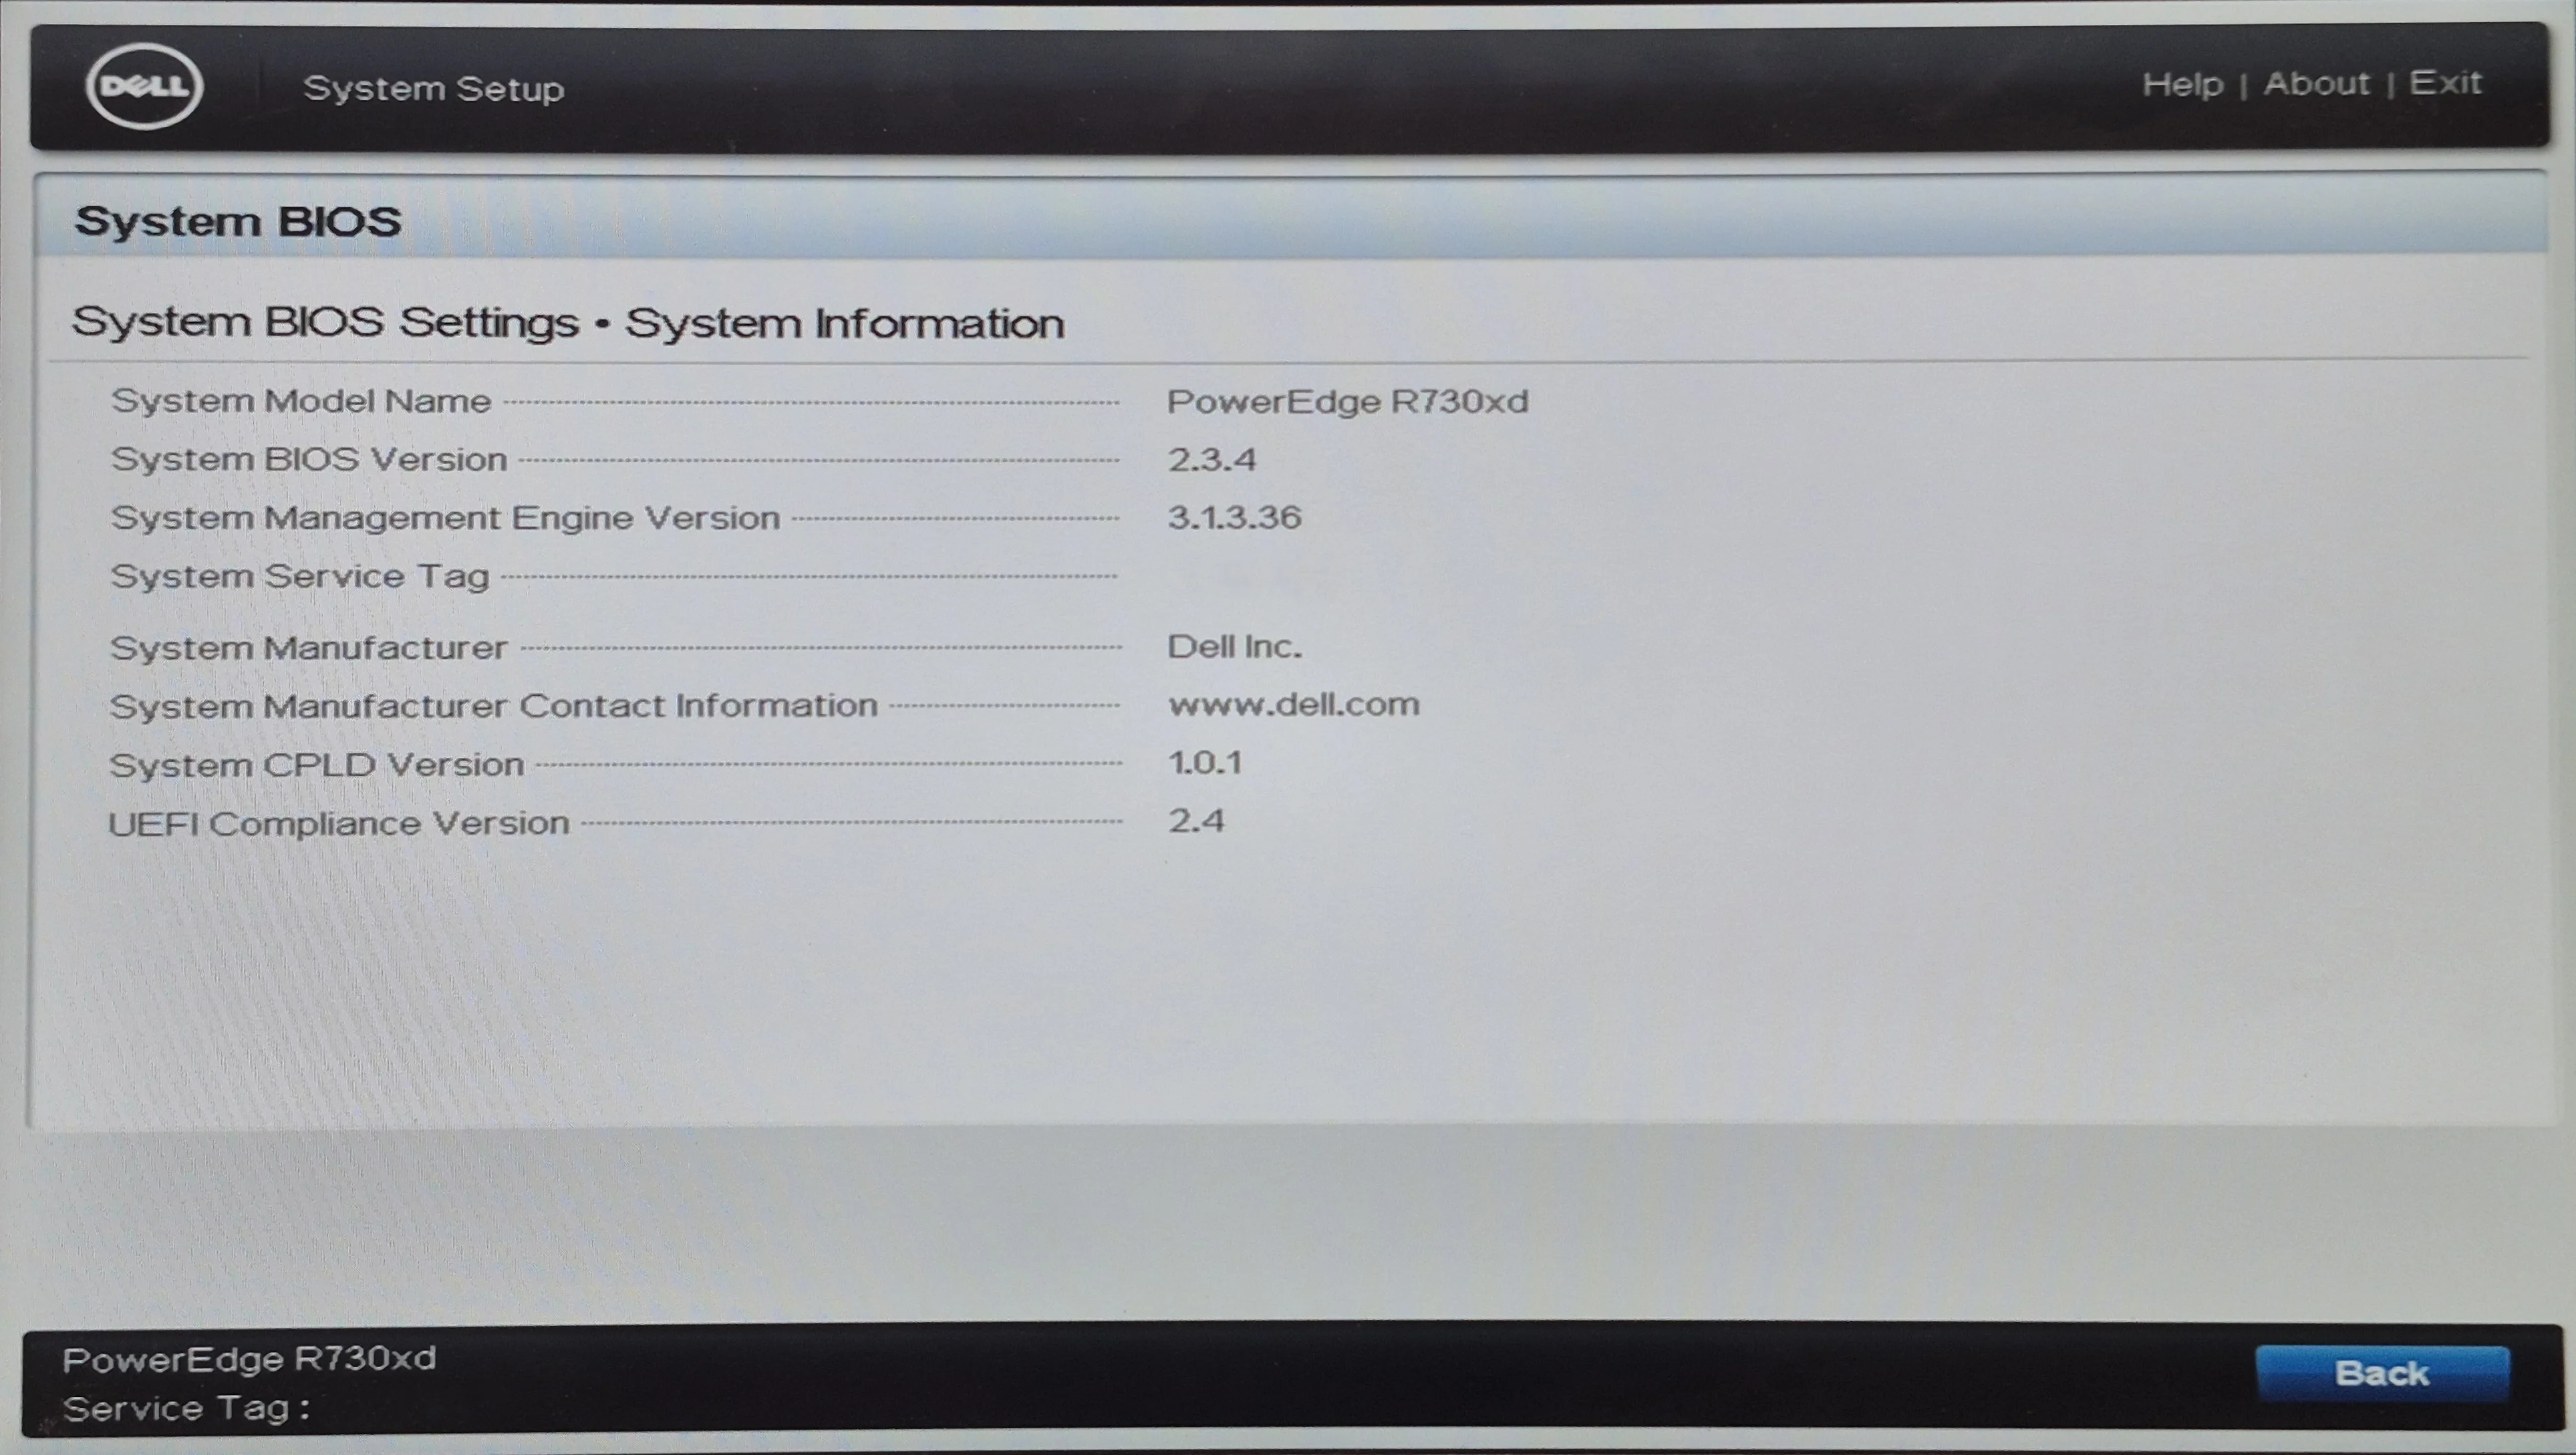Select the System Service Tag label

click(300, 576)
